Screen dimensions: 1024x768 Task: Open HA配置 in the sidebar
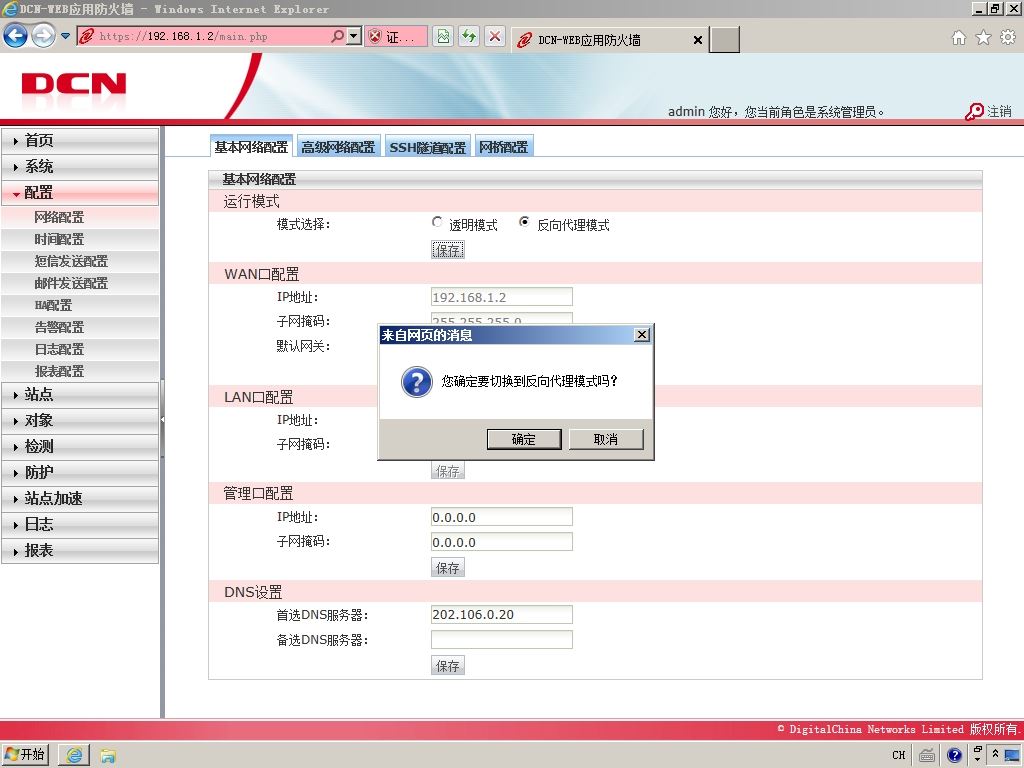click(80, 305)
